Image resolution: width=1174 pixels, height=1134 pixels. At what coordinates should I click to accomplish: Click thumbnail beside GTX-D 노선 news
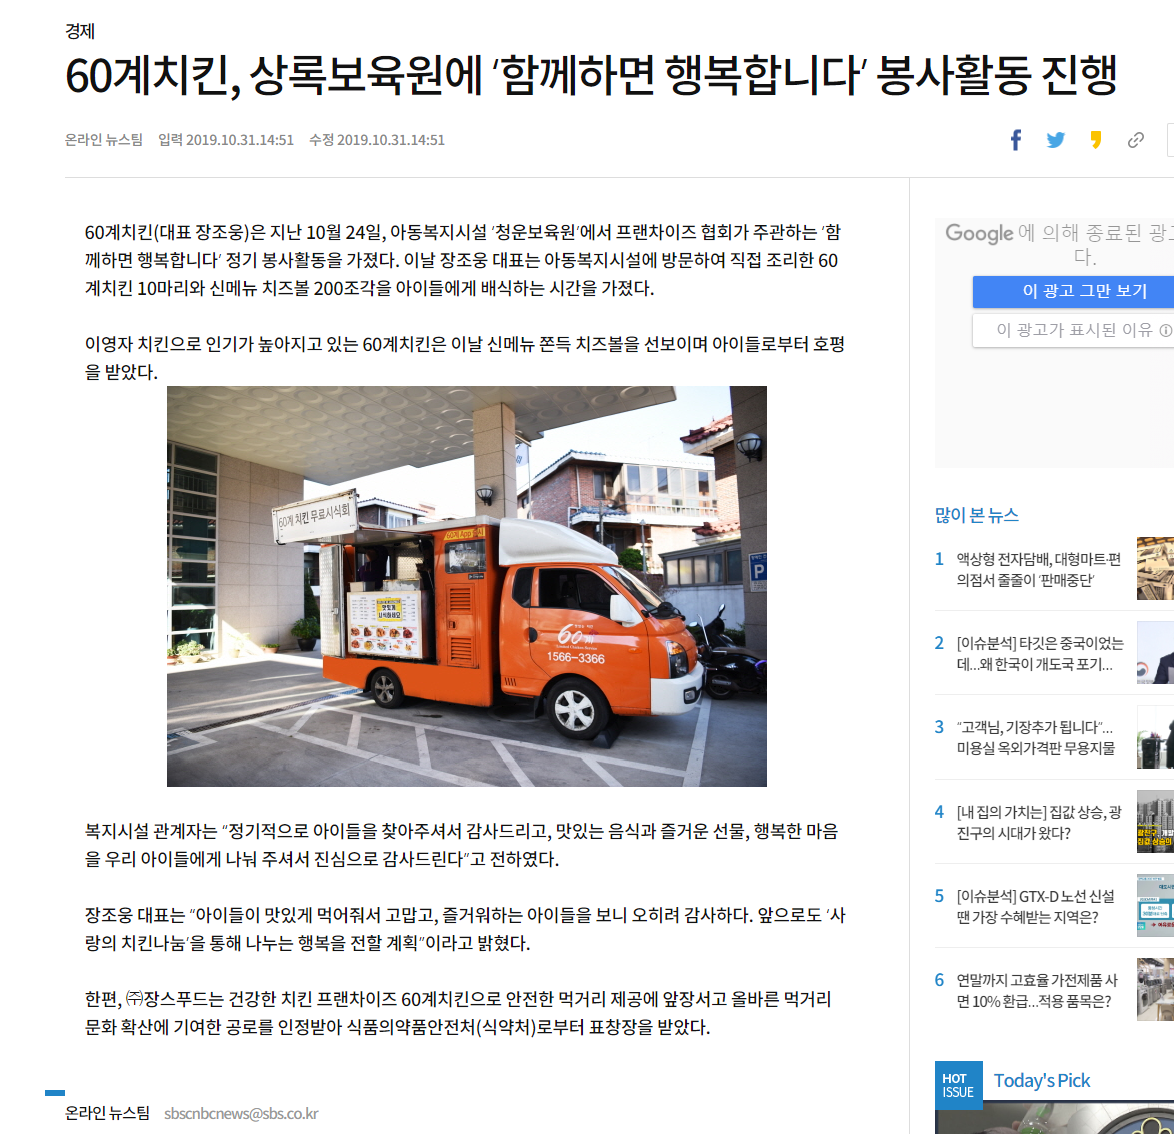(x=1155, y=906)
